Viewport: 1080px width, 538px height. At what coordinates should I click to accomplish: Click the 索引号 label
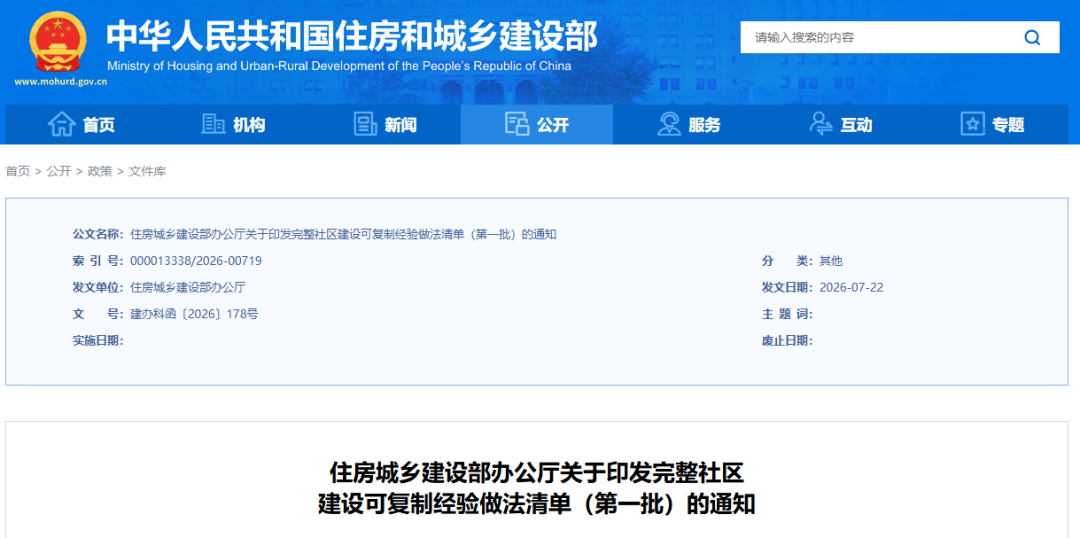[x=98, y=261]
